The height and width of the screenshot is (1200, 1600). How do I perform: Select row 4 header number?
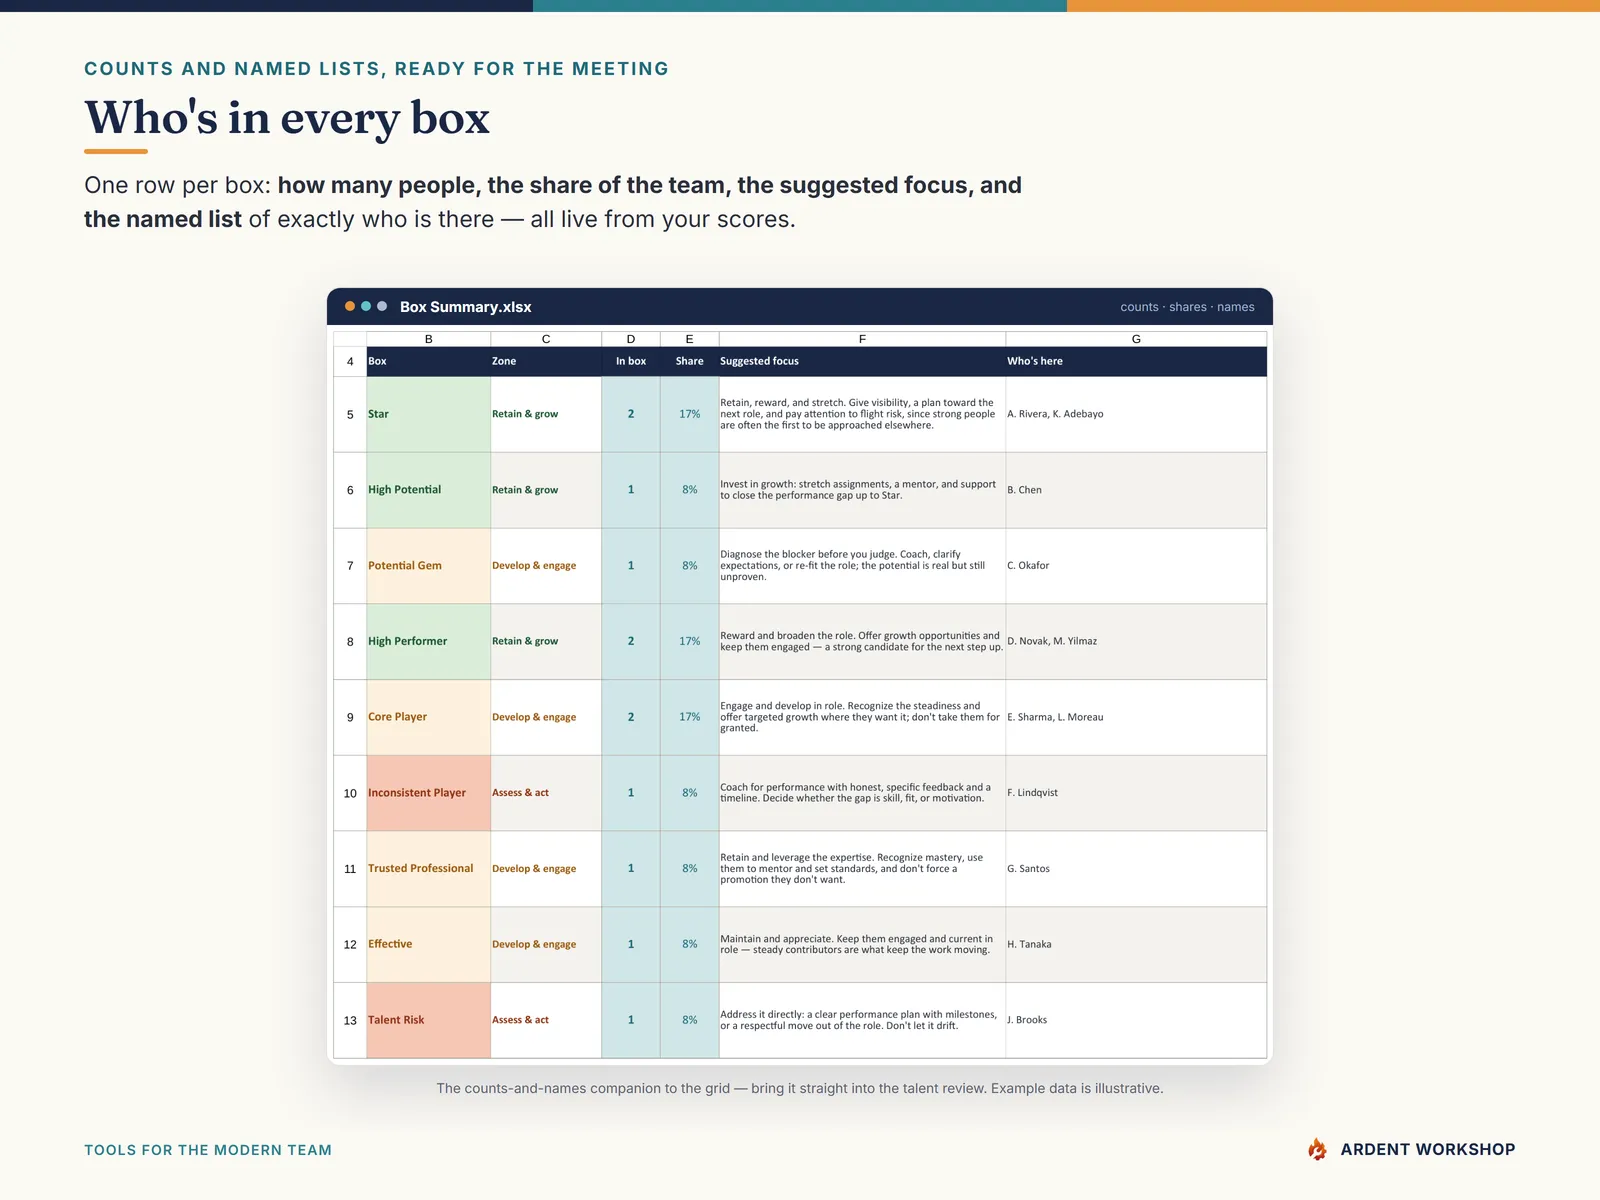pos(350,361)
